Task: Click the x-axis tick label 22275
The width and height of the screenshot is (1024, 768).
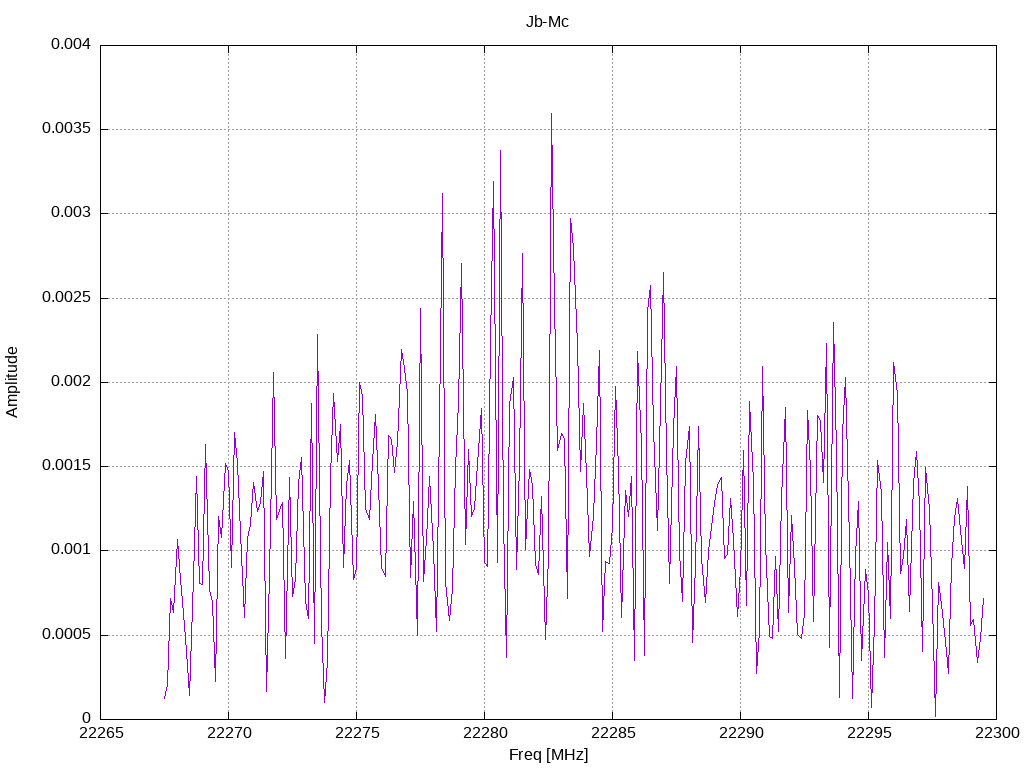Action: [357, 733]
